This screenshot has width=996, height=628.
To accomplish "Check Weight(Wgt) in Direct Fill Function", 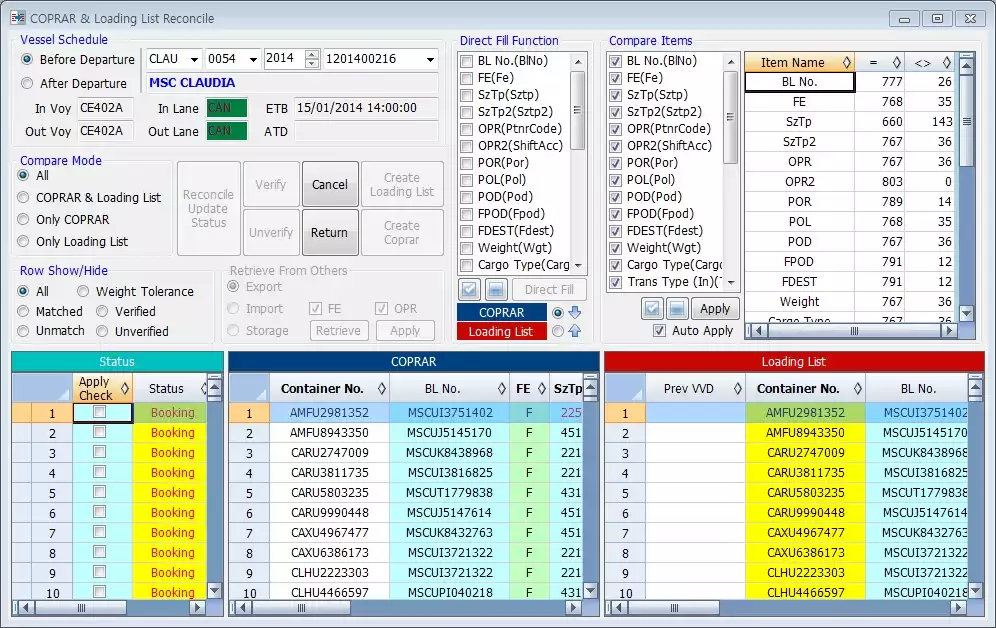I will tap(466, 248).
